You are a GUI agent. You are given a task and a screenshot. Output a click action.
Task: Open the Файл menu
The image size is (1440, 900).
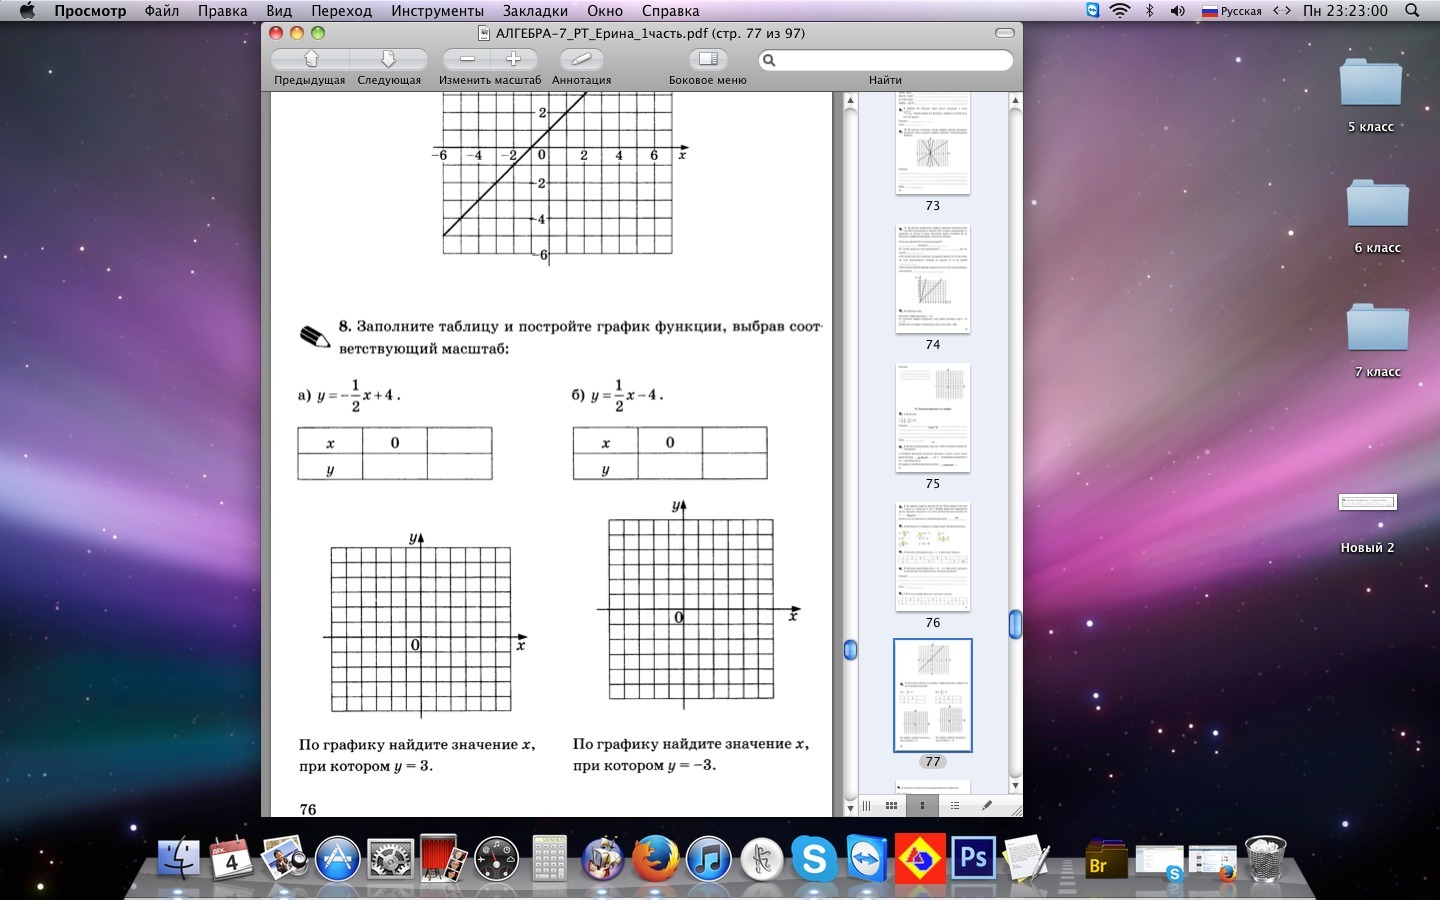point(161,11)
